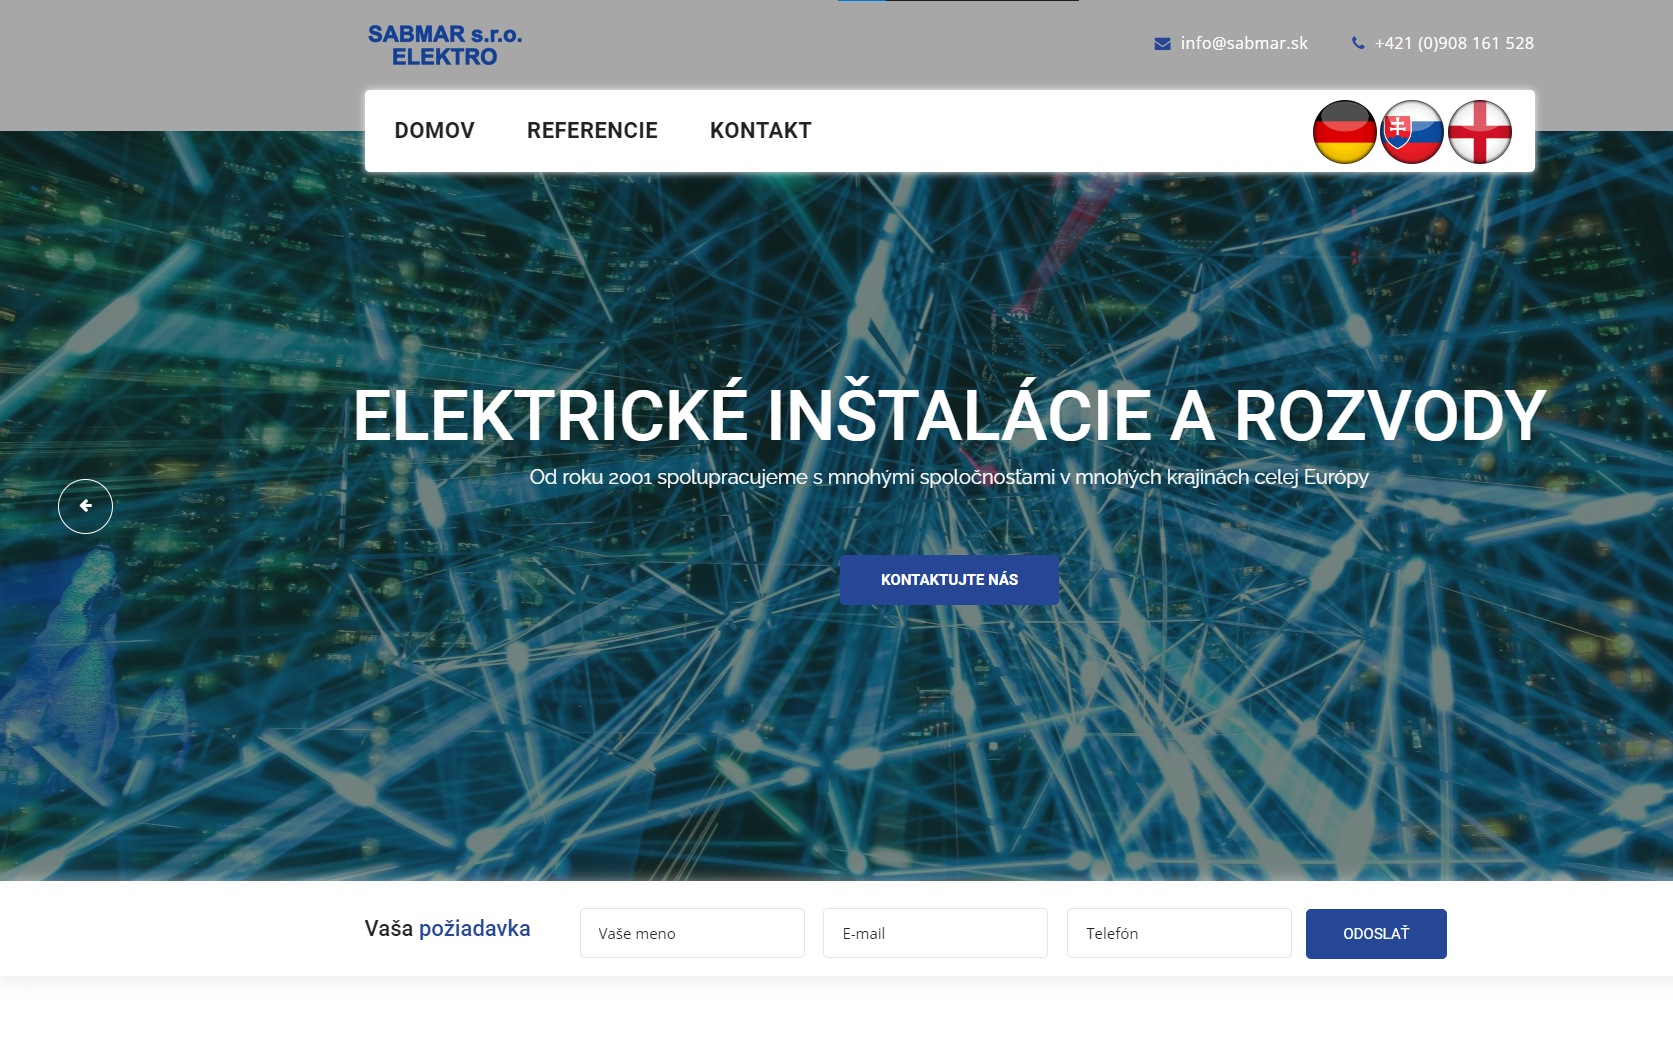The height and width of the screenshot is (1038, 1673).
Task: Call +421 (0)908 161 528 link
Action: [x=1454, y=43]
